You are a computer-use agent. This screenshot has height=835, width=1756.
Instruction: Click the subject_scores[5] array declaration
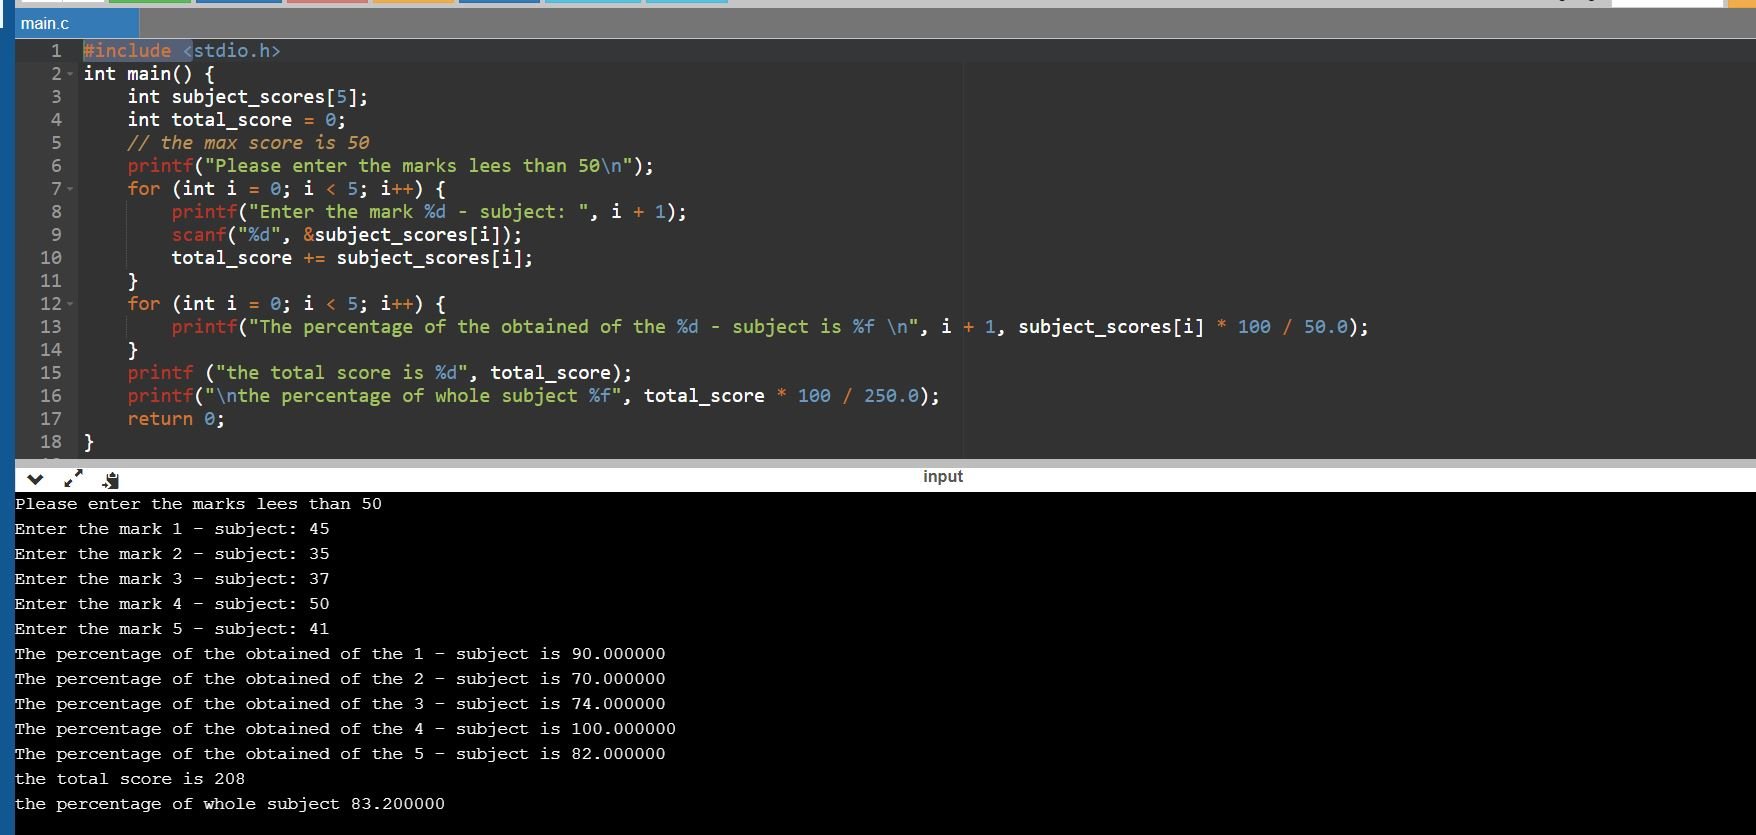(x=247, y=97)
